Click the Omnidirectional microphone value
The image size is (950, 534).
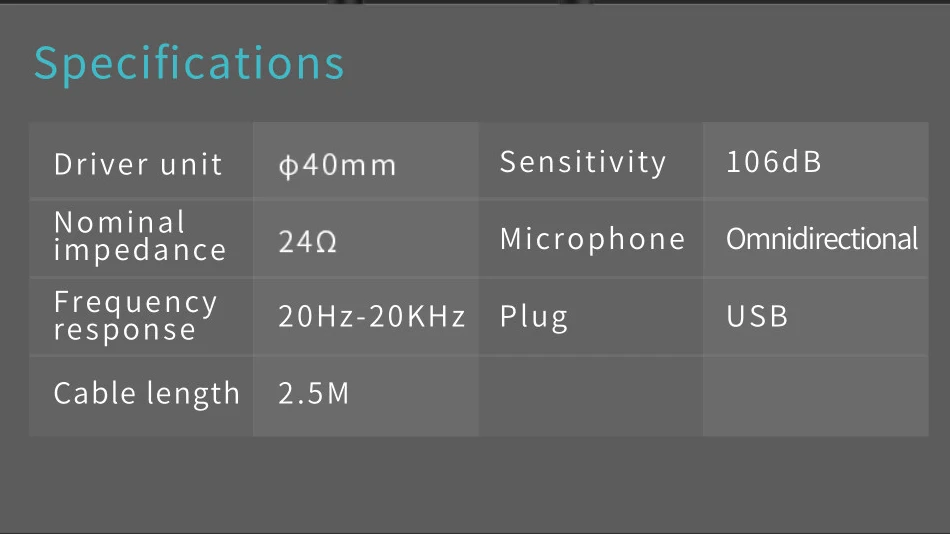(x=822, y=239)
